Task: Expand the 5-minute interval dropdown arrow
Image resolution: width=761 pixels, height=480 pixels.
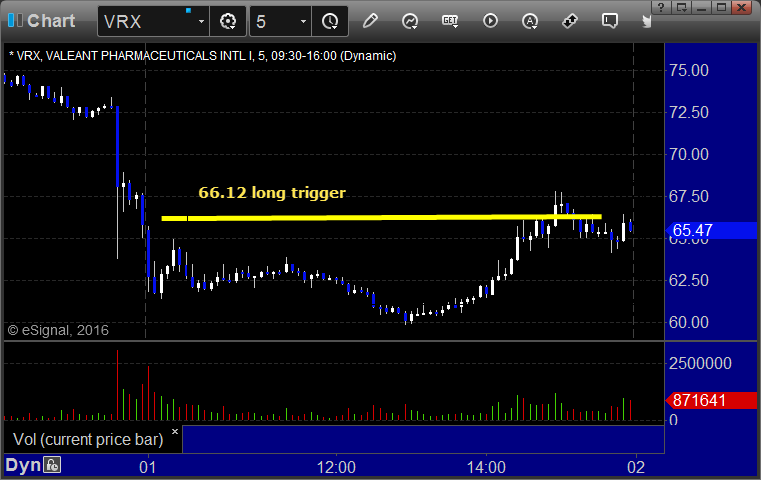Action: pos(303,21)
